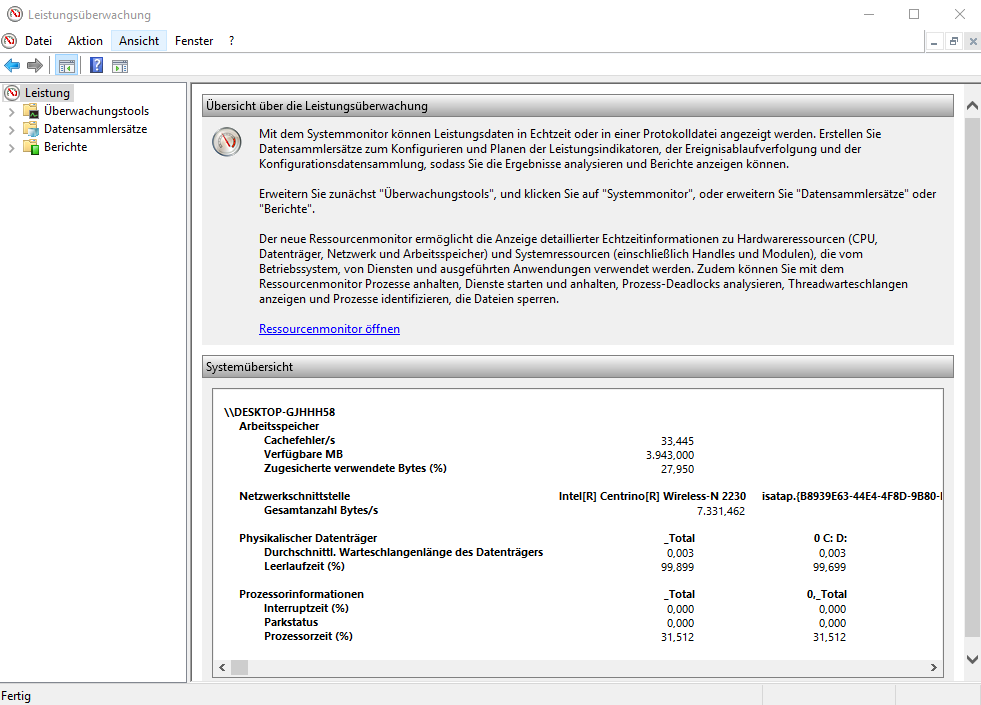Click vertical scrollbar down arrow
Image resolution: width=981 pixels, height=705 pixels.
(972, 659)
